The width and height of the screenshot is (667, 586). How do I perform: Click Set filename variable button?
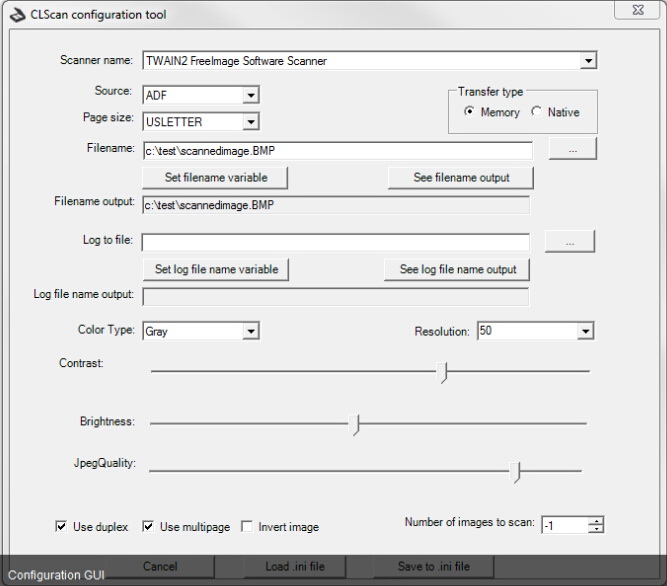point(215,178)
